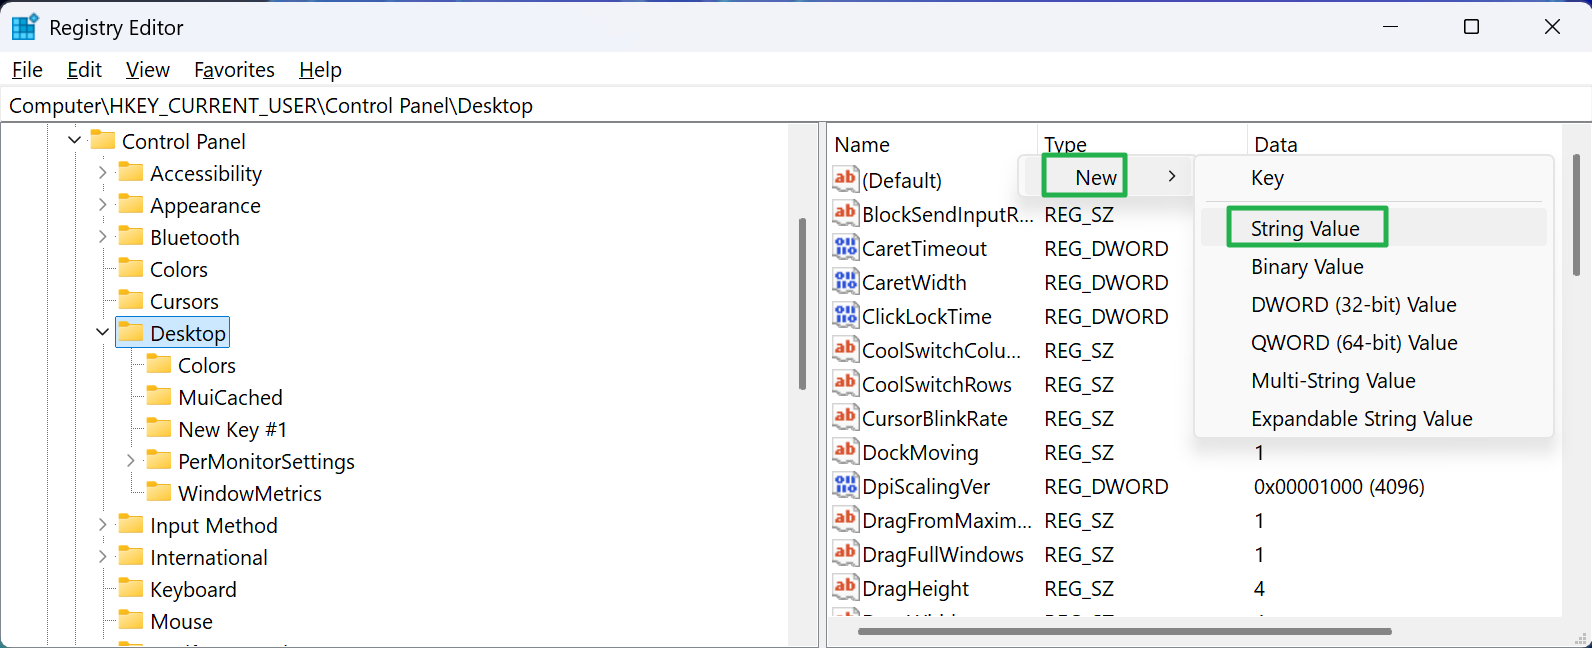Expand the PerMonitorSettings key
Screen dimensions: 1592x648
coord(130,461)
